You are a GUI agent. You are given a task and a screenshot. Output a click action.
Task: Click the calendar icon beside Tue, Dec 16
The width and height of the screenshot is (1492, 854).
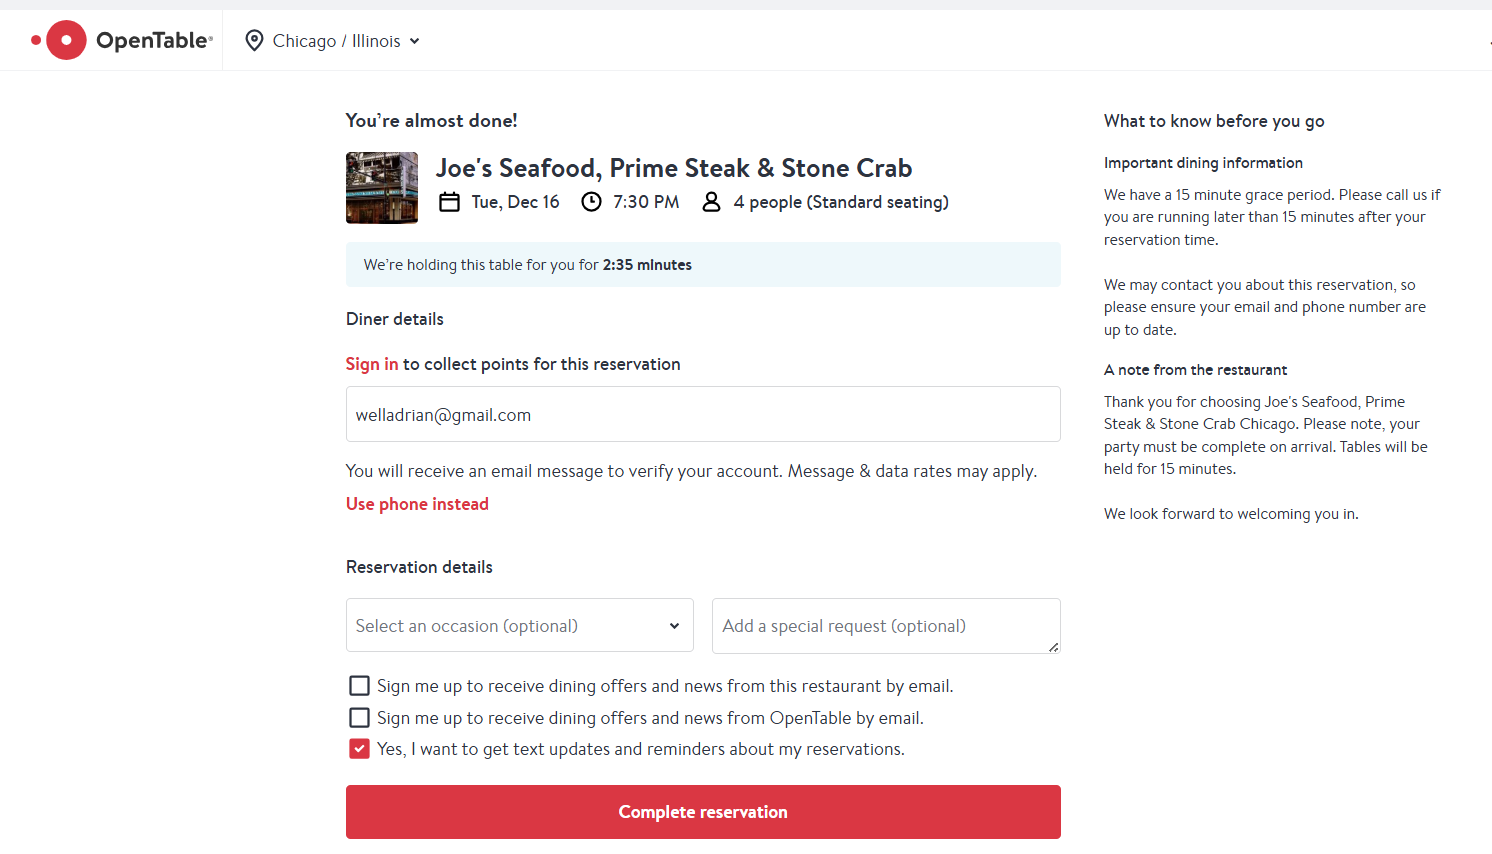450,202
